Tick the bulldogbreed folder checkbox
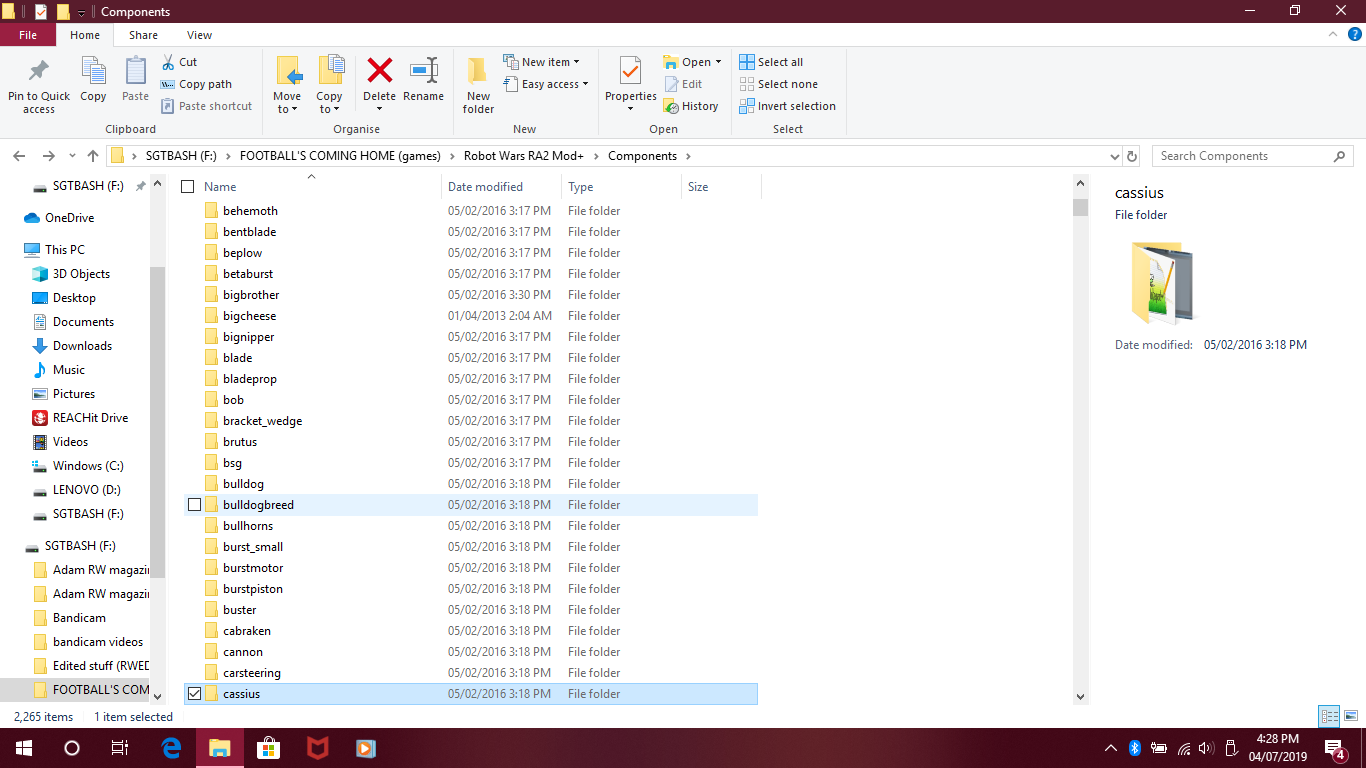 pos(195,505)
